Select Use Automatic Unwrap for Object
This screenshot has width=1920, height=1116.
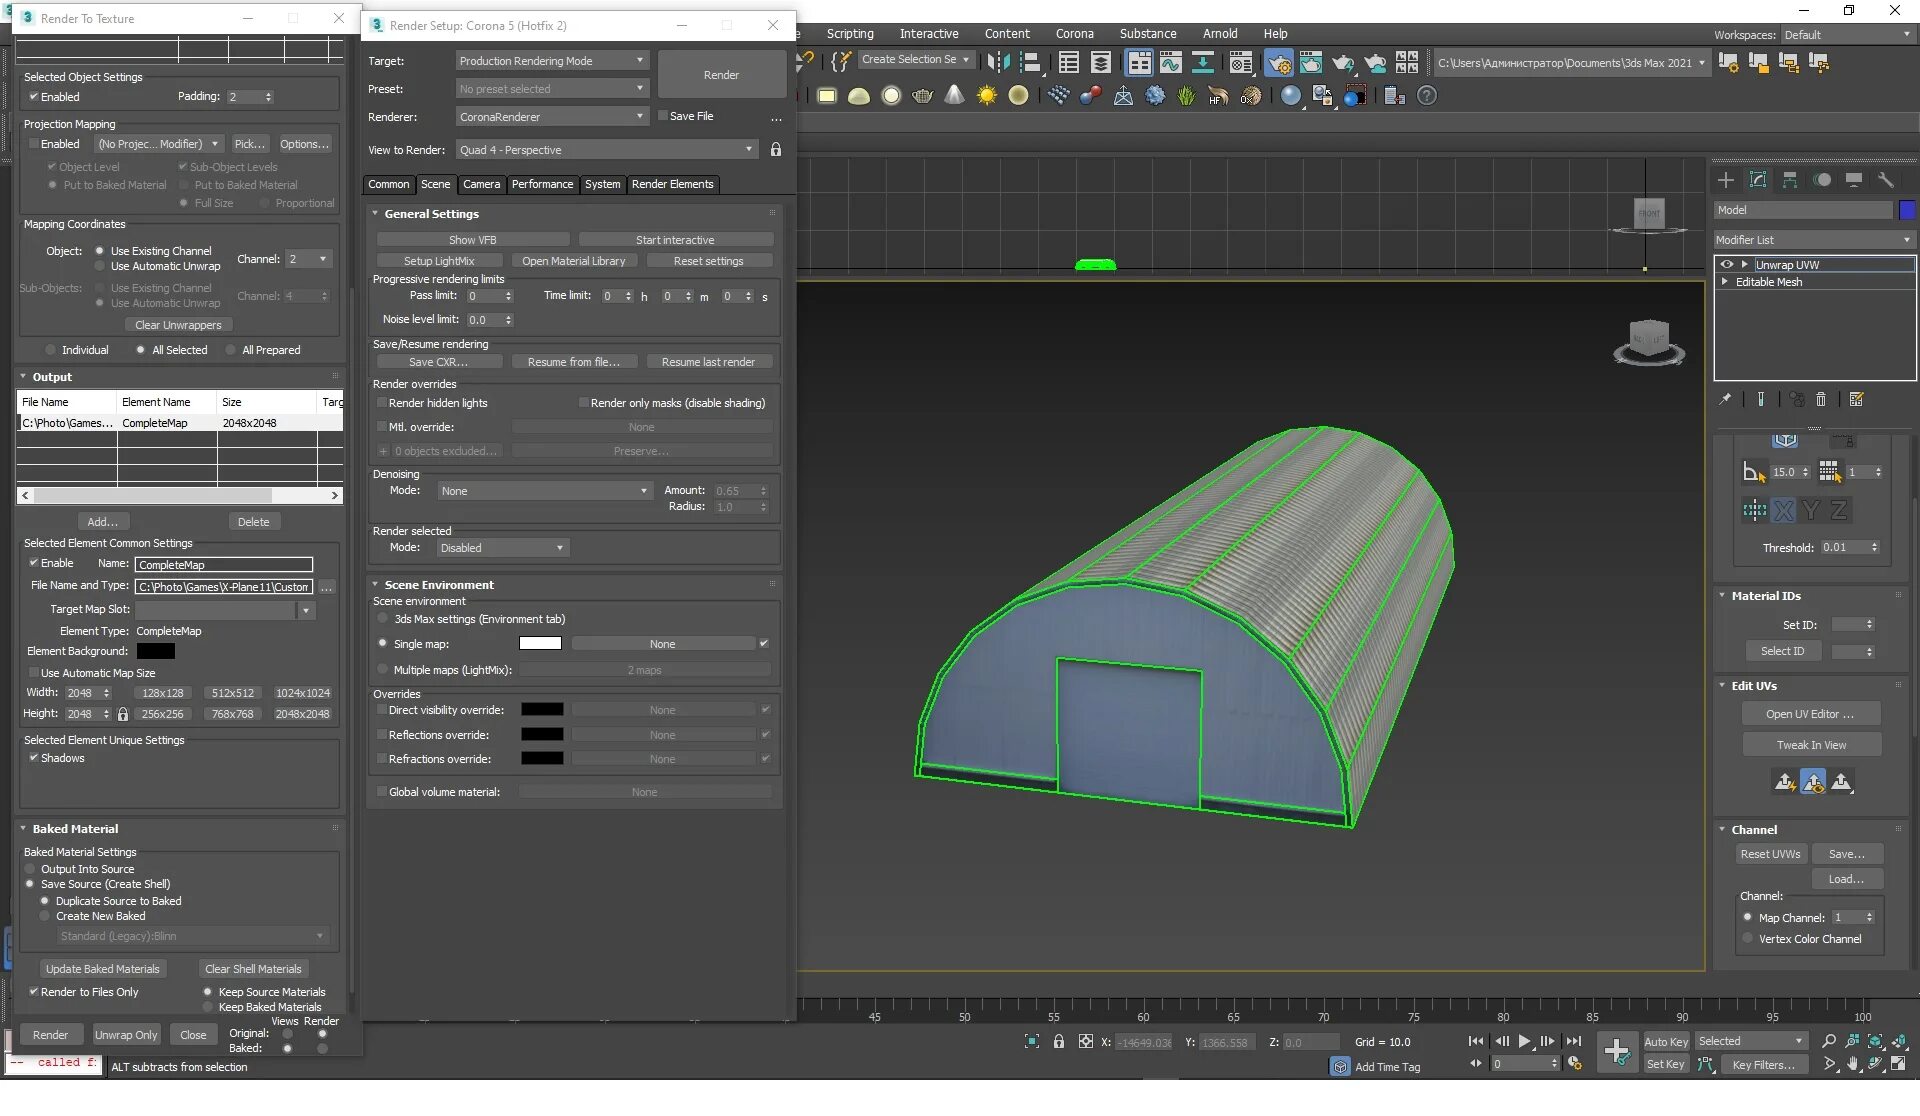(x=99, y=267)
